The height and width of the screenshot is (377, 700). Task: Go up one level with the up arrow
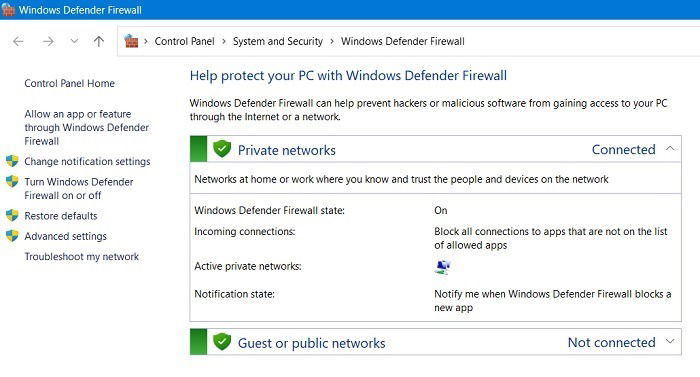[x=99, y=42]
